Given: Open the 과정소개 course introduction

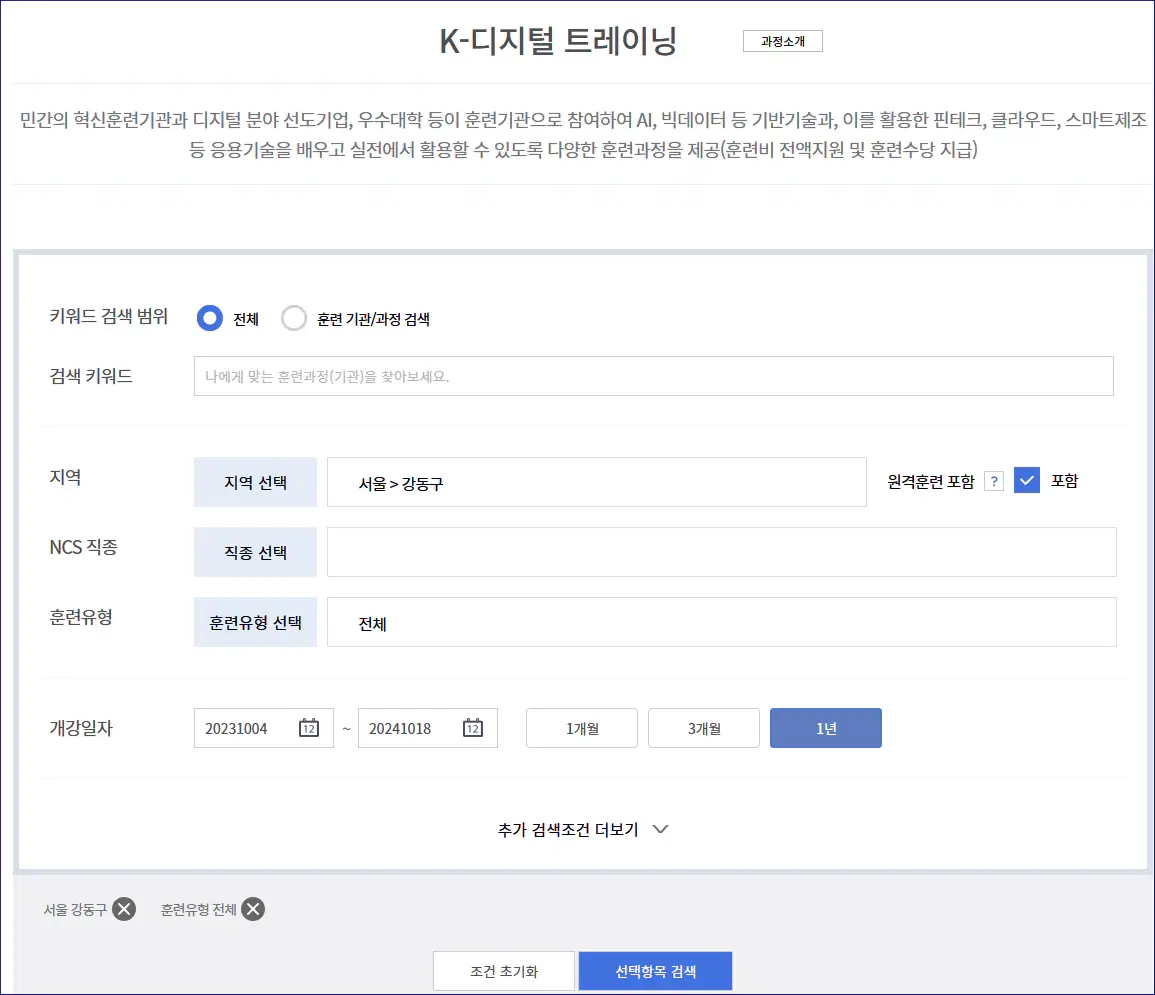Looking at the screenshot, I should [x=783, y=41].
